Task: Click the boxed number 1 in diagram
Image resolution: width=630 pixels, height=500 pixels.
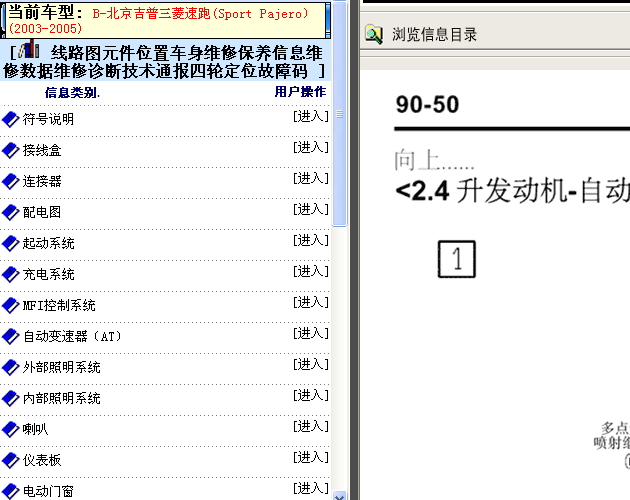Action: [x=457, y=259]
